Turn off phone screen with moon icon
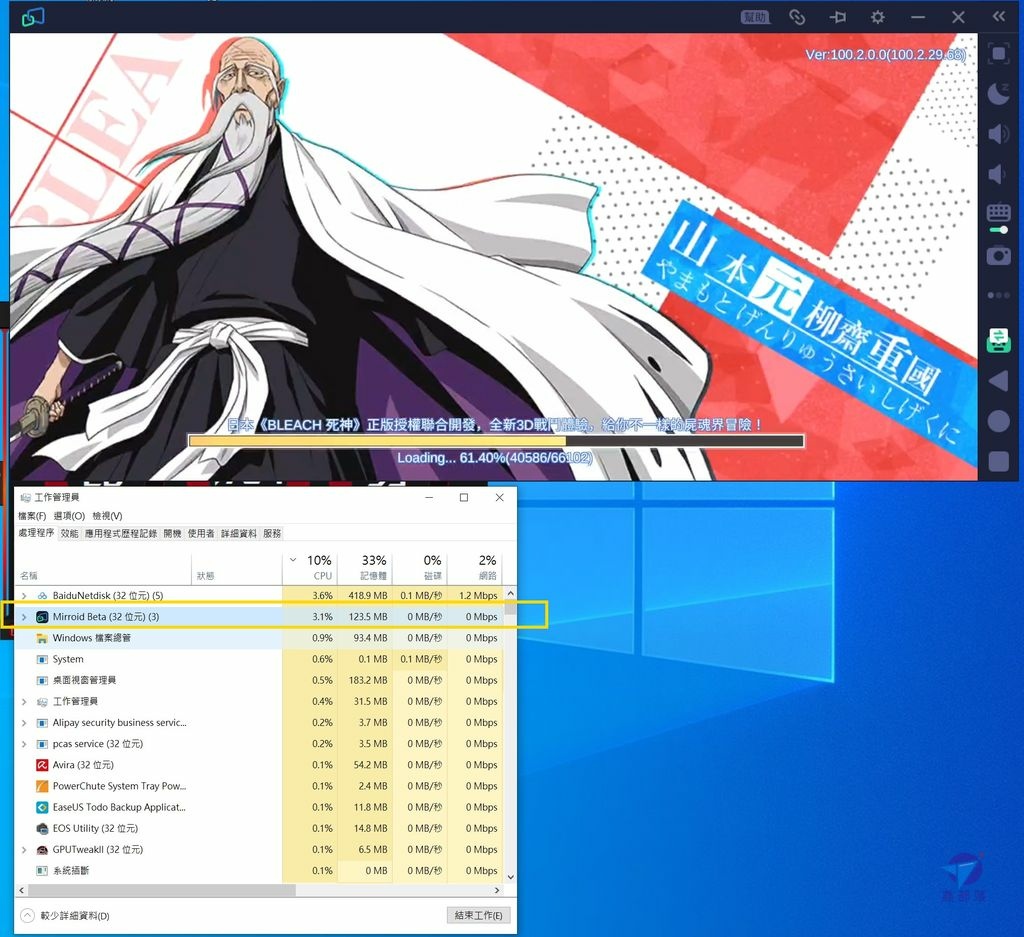 (x=999, y=94)
